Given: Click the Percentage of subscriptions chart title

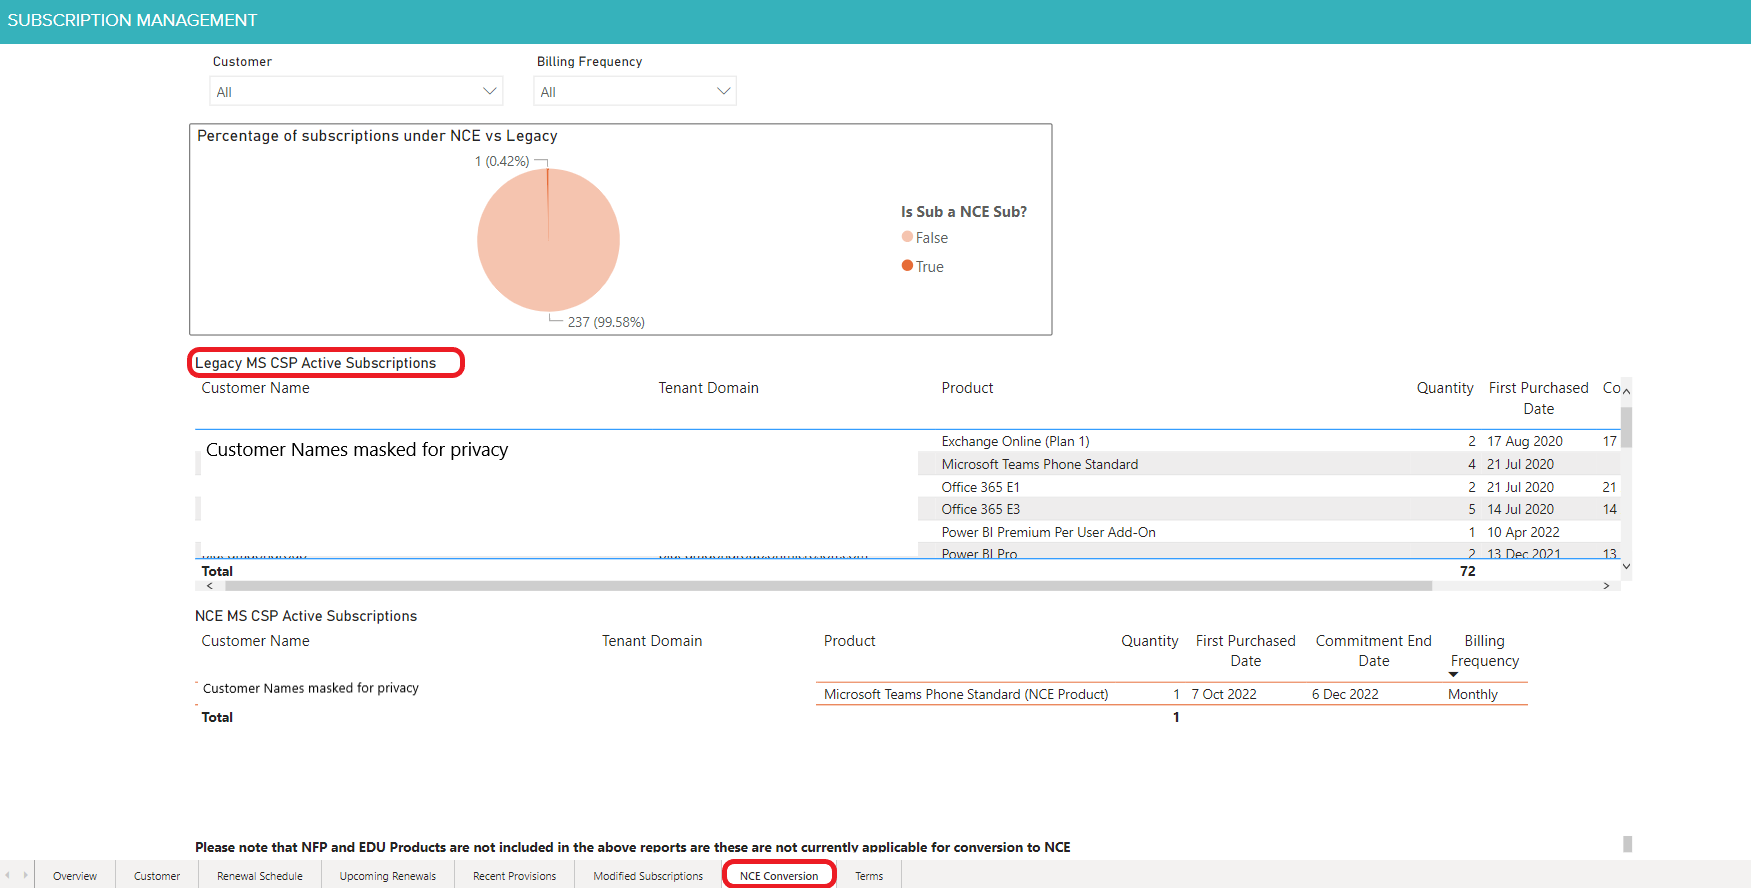Looking at the screenshot, I should pyautogui.click(x=377, y=136).
